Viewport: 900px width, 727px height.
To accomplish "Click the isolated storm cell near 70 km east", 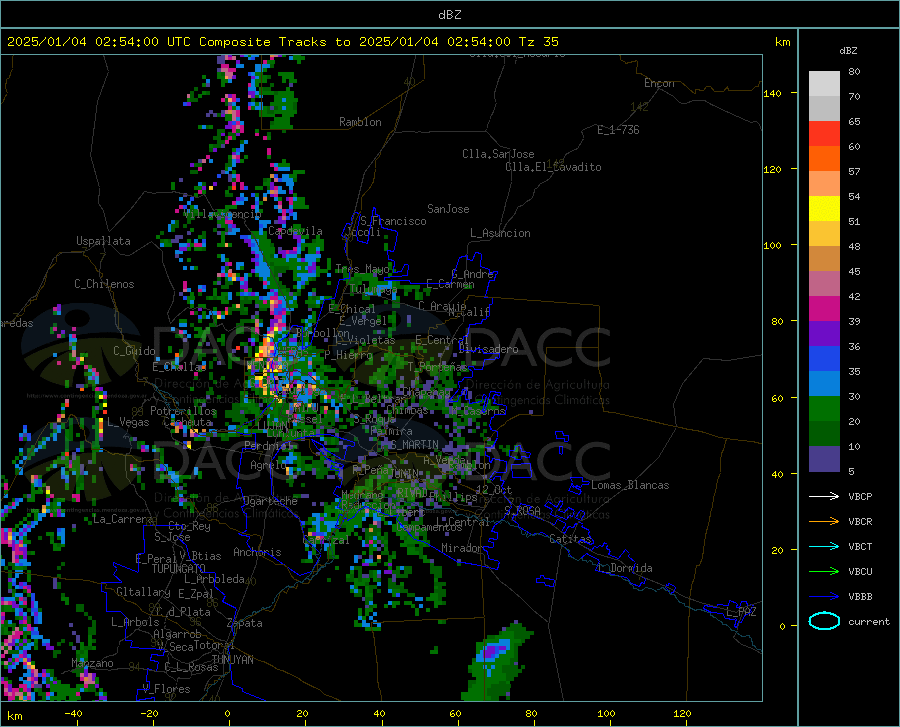I will pos(497,660).
